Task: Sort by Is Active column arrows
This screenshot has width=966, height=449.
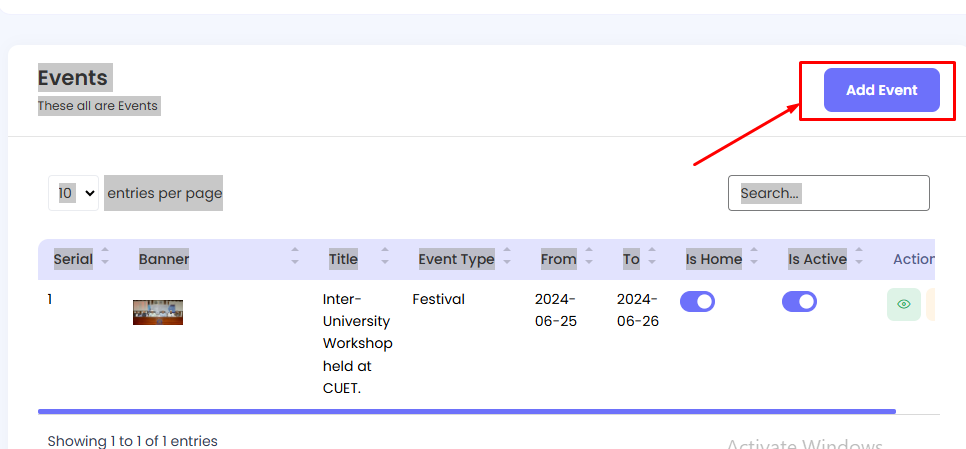Action: (x=859, y=259)
